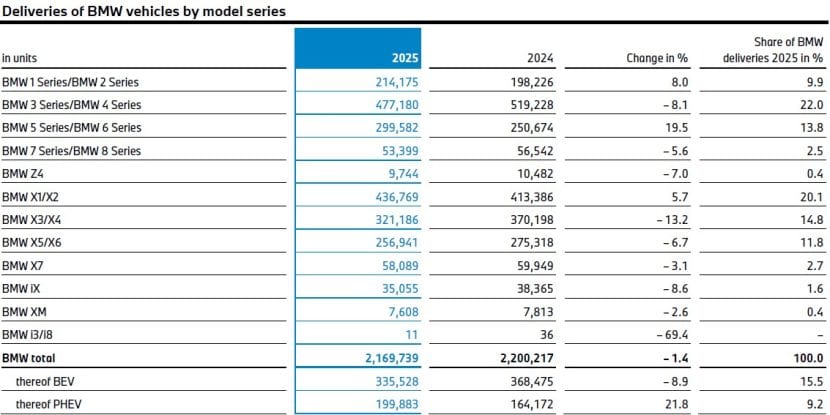Select the Change in % header
The width and height of the screenshot is (830, 415).
(x=656, y=58)
